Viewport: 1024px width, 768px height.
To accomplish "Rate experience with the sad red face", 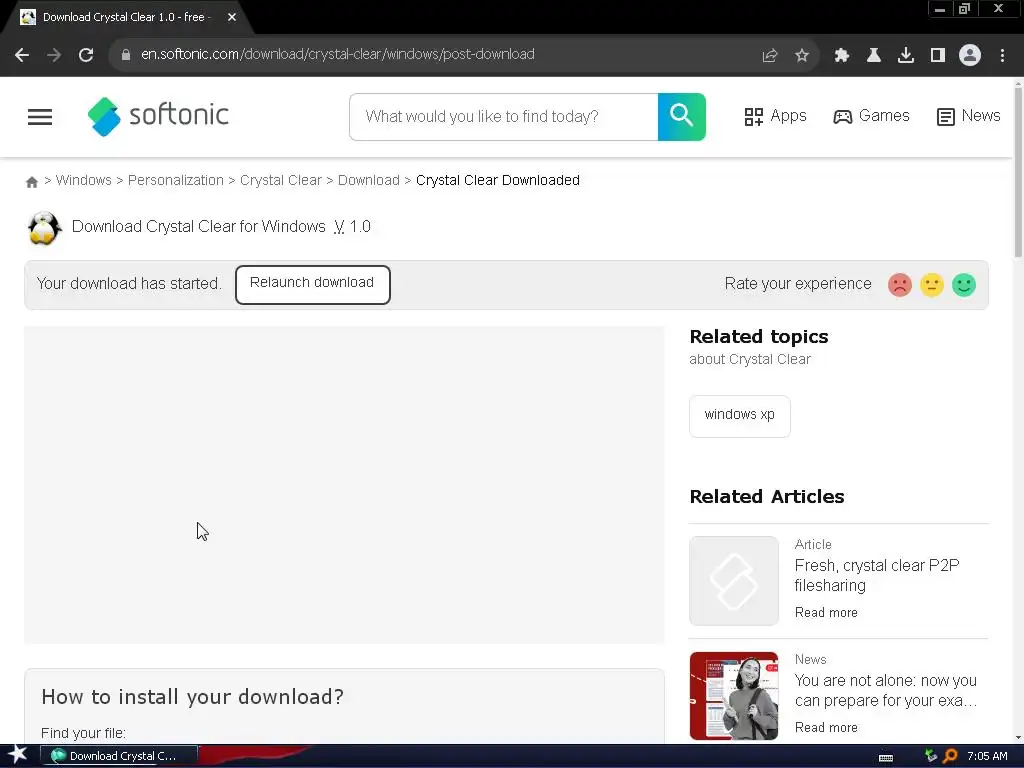I will [x=899, y=285].
